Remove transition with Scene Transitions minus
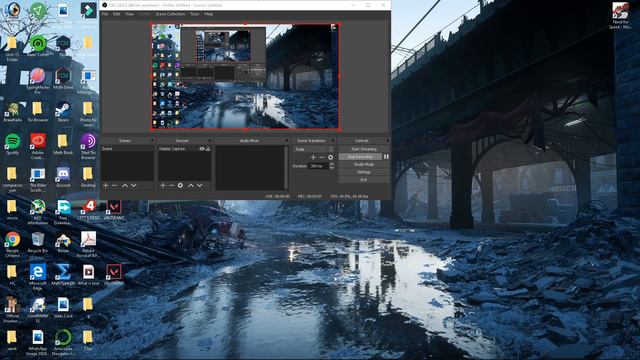This screenshot has height=360, width=640. tap(322, 157)
